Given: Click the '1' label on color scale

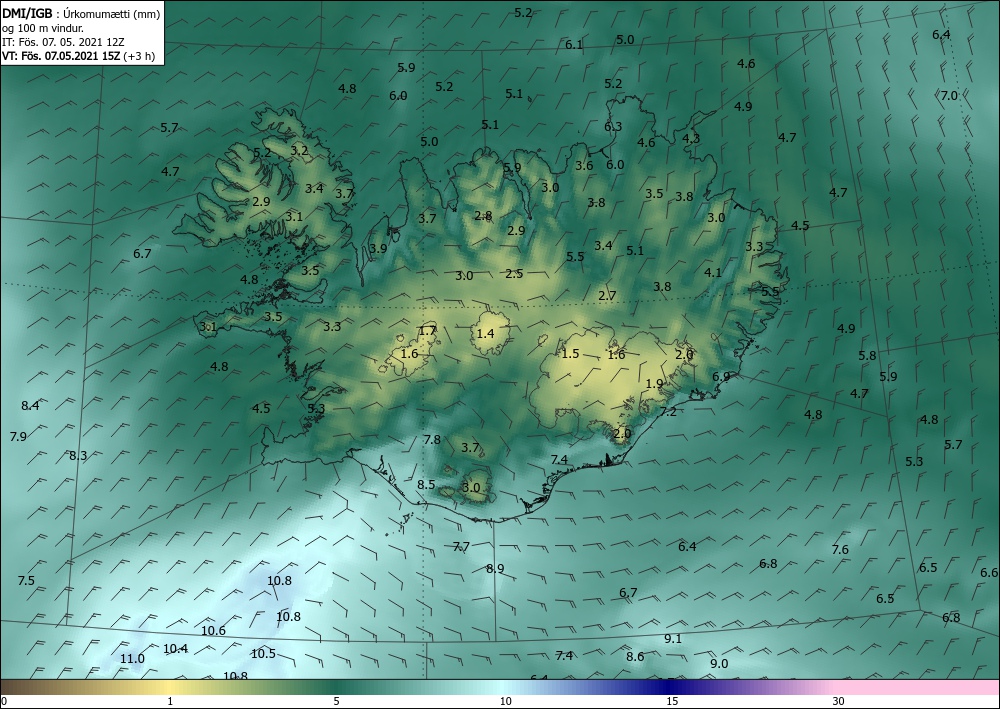Looking at the screenshot, I should click(170, 701).
